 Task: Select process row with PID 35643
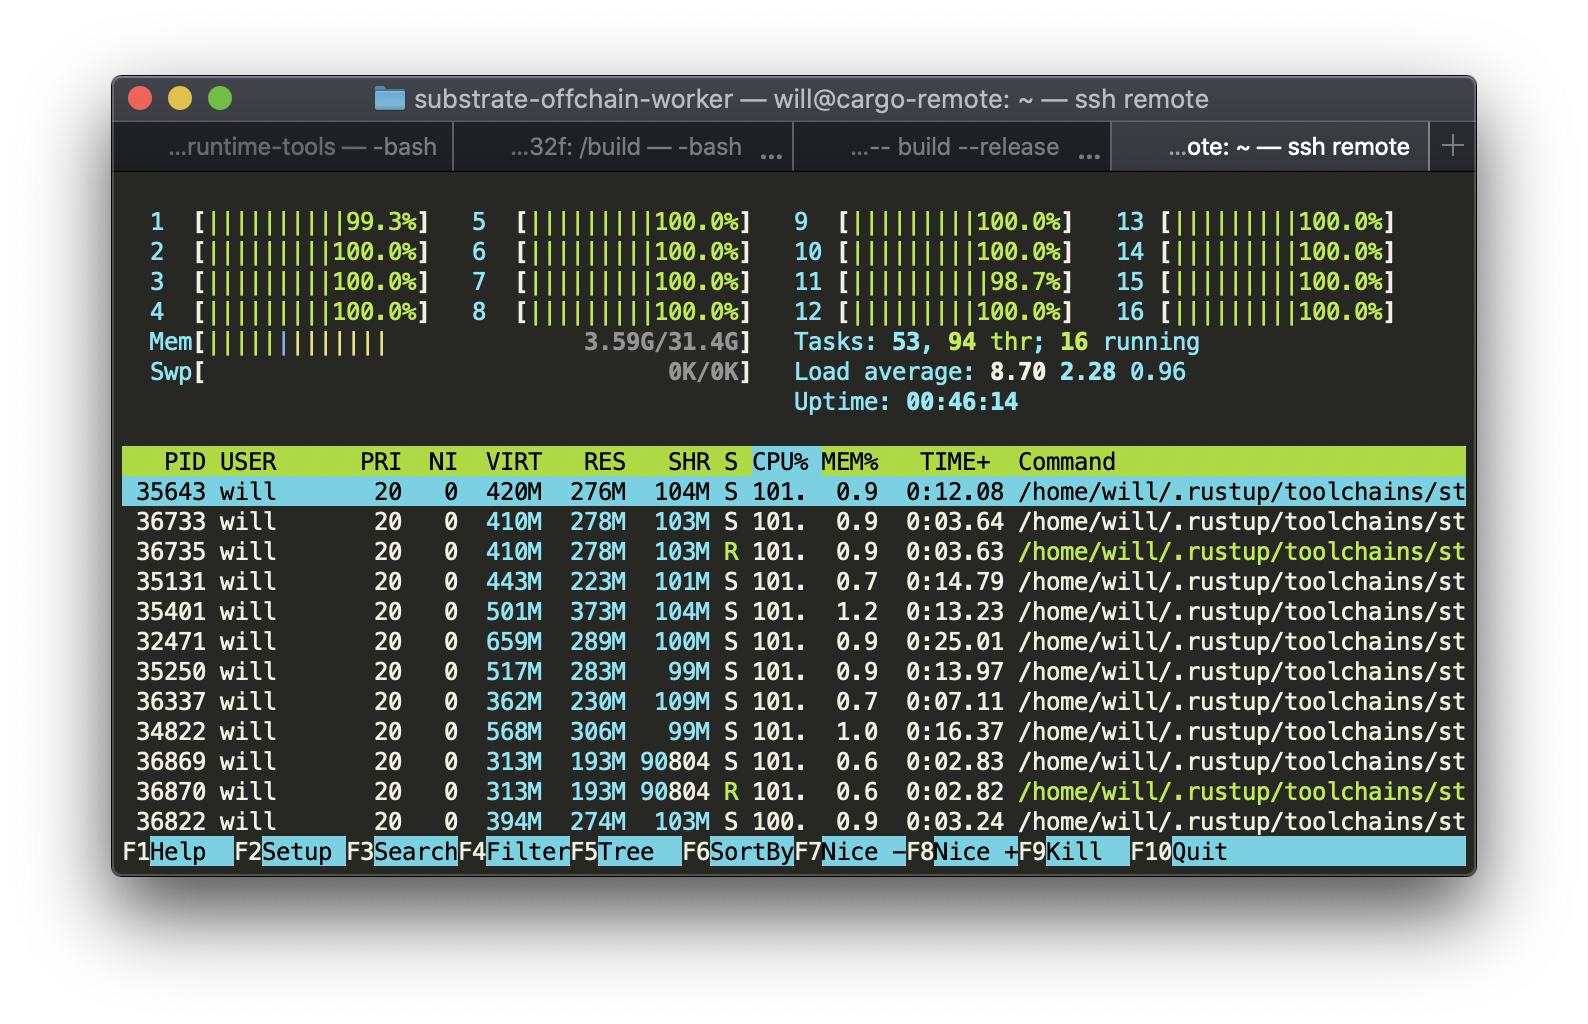[x=794, y=492]
